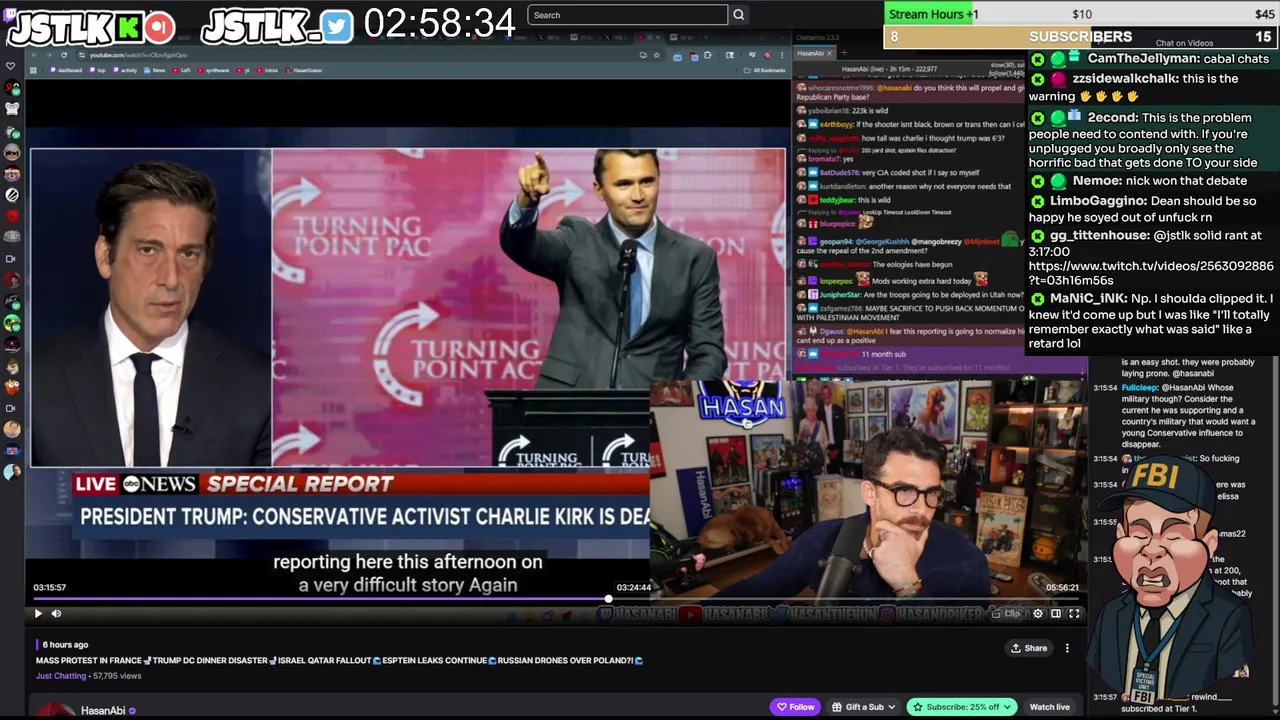Click red square channel avatar in sidebar
Image resolution: width=1280 pixels, height=720 pixels.
(11, 216)
